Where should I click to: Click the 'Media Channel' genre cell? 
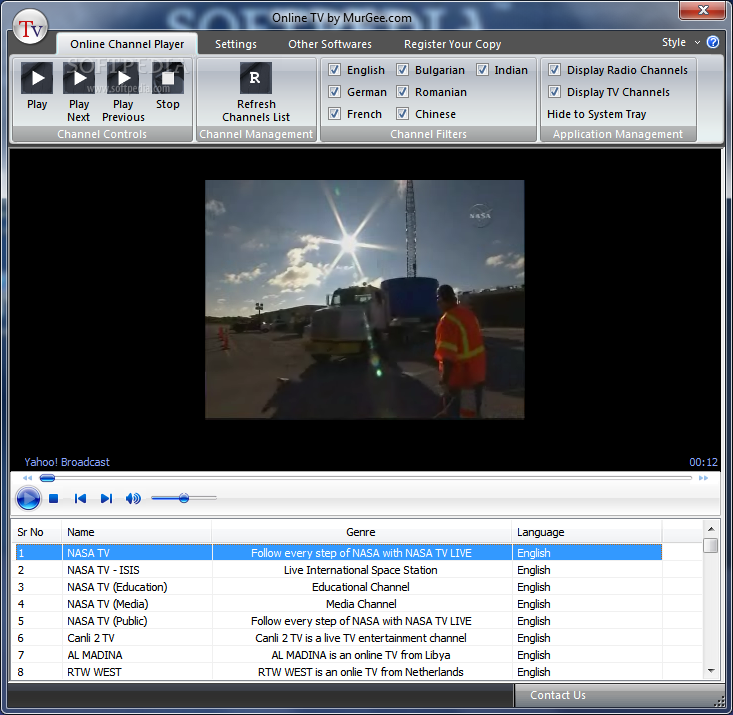[361, 604]
